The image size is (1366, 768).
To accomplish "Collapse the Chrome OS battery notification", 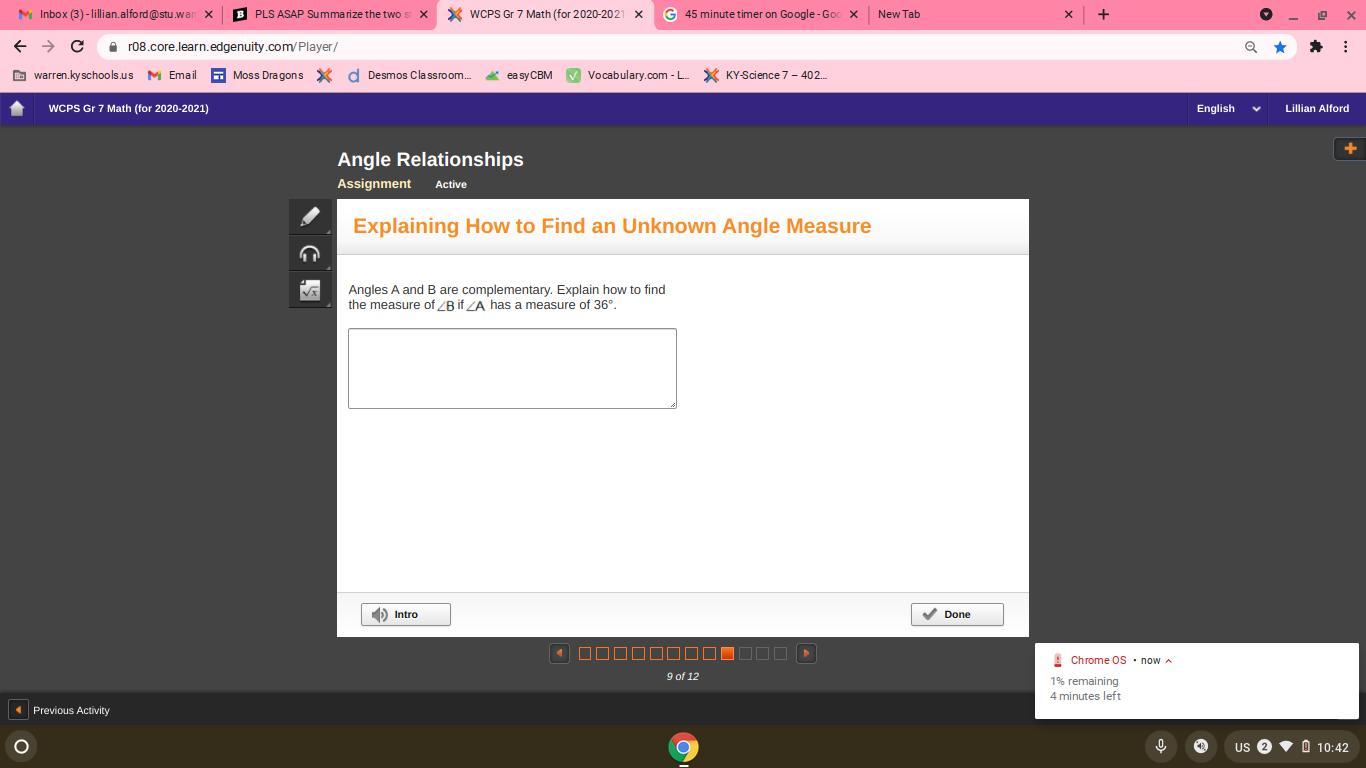I will [1168, 661].
